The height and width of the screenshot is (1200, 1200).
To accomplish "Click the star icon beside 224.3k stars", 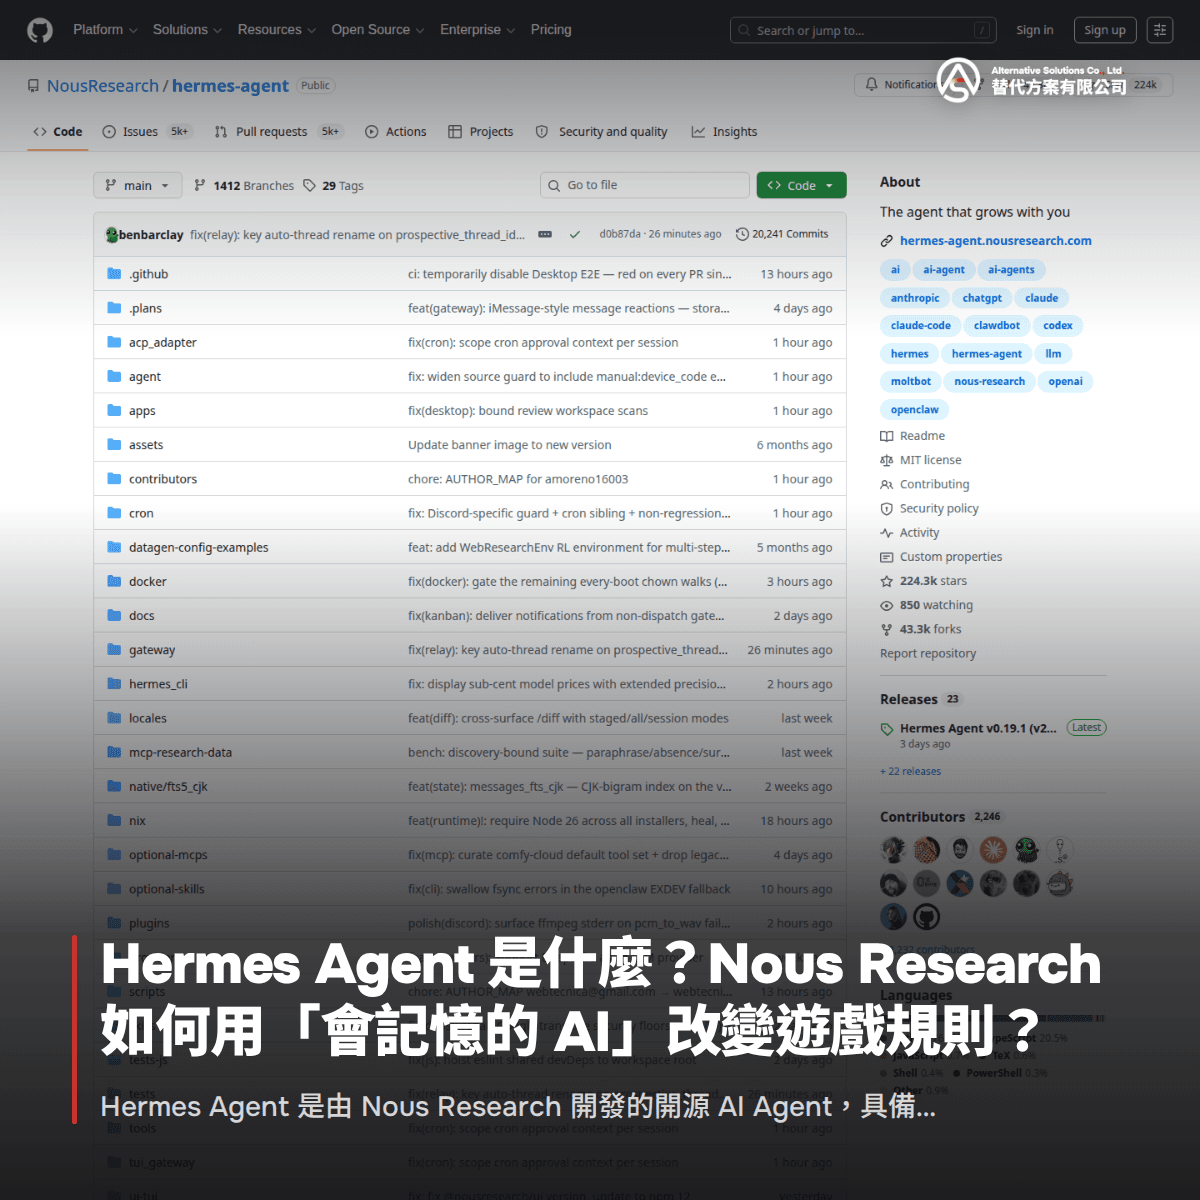I will [887, 581].
